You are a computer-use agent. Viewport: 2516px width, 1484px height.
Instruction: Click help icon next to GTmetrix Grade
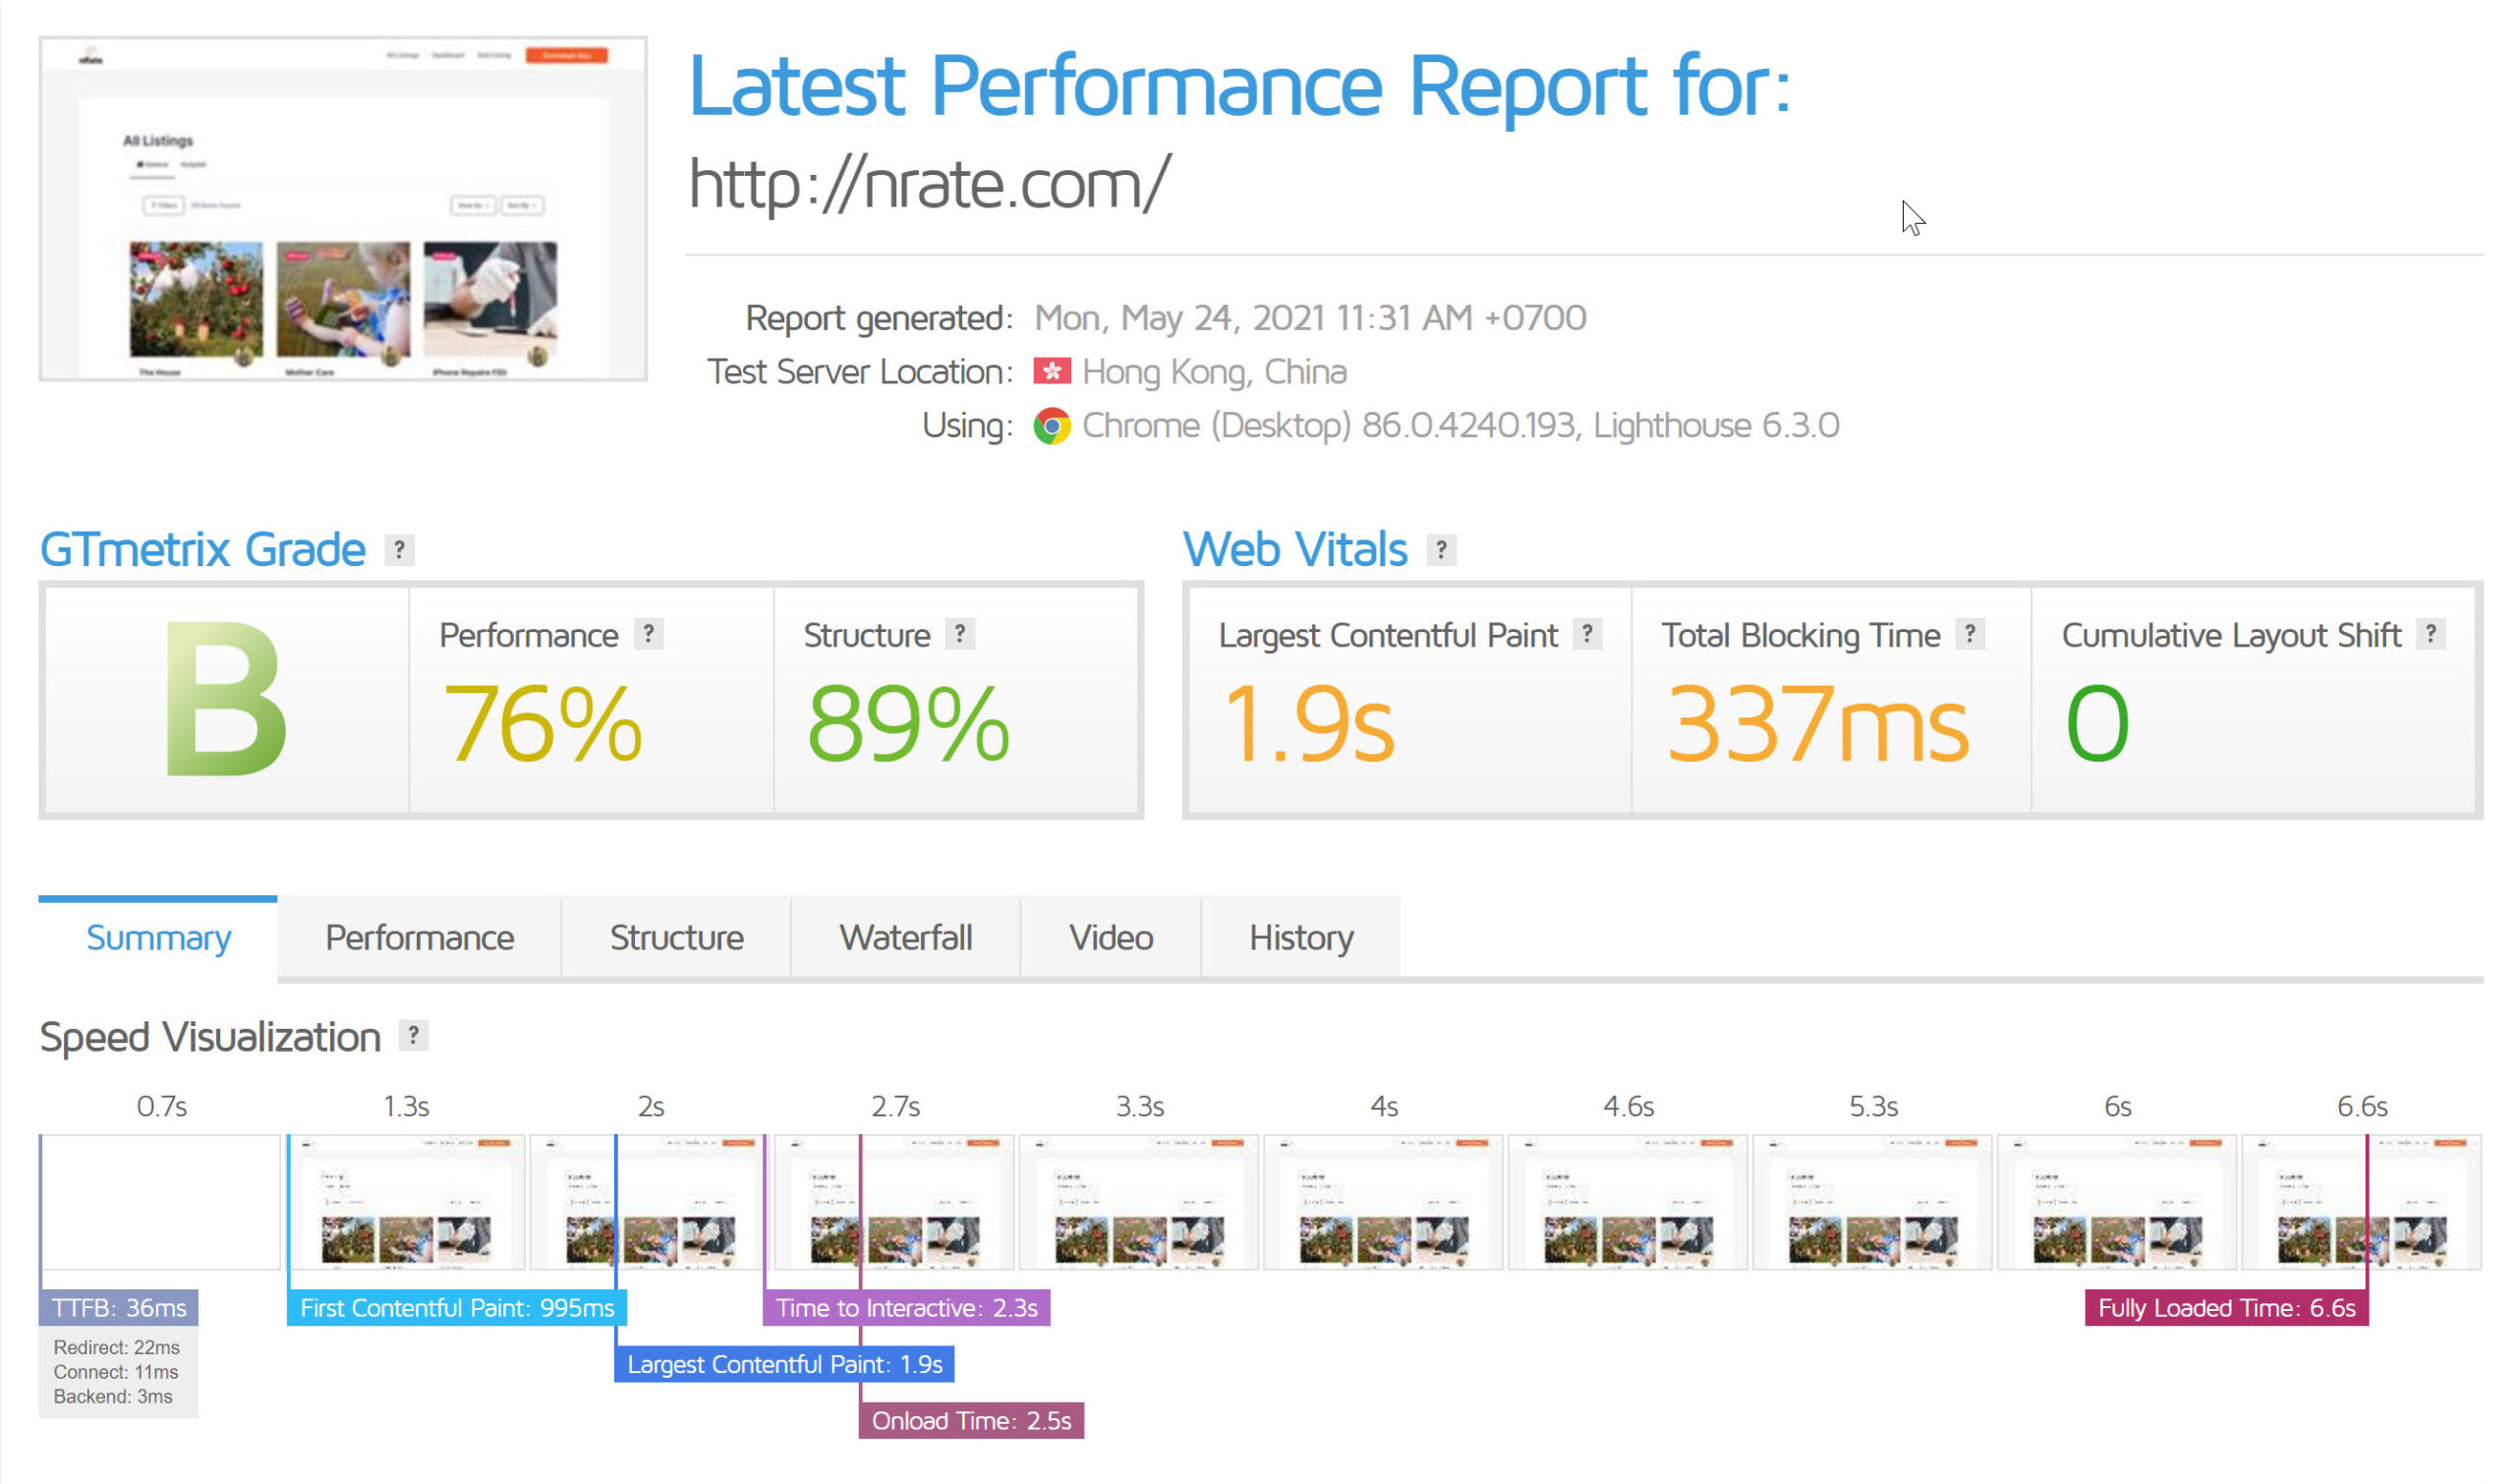(x=399, y=549)
